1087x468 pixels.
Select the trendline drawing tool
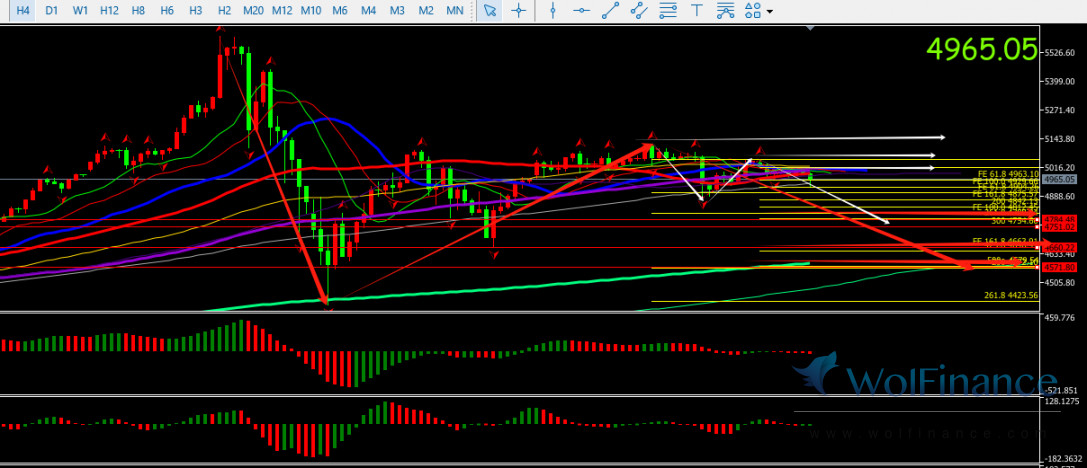click(x=611, y=10)
